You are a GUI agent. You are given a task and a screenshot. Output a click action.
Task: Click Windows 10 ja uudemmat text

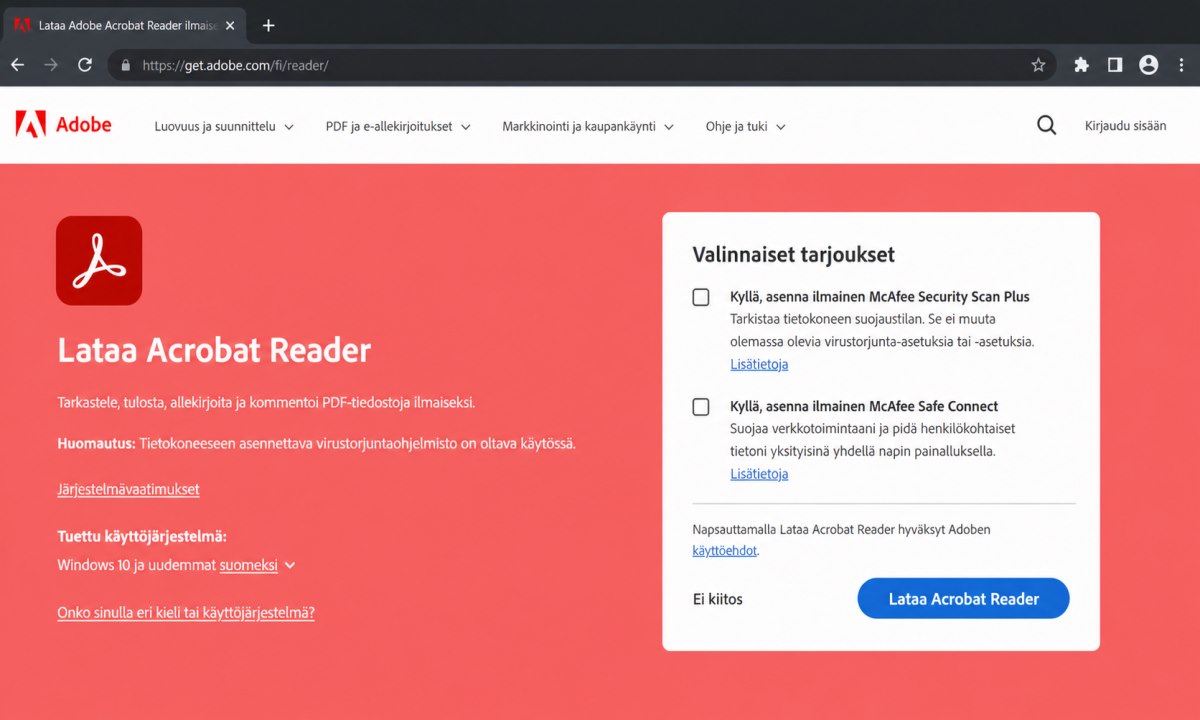pyautogui.click(x=136, y=565)
